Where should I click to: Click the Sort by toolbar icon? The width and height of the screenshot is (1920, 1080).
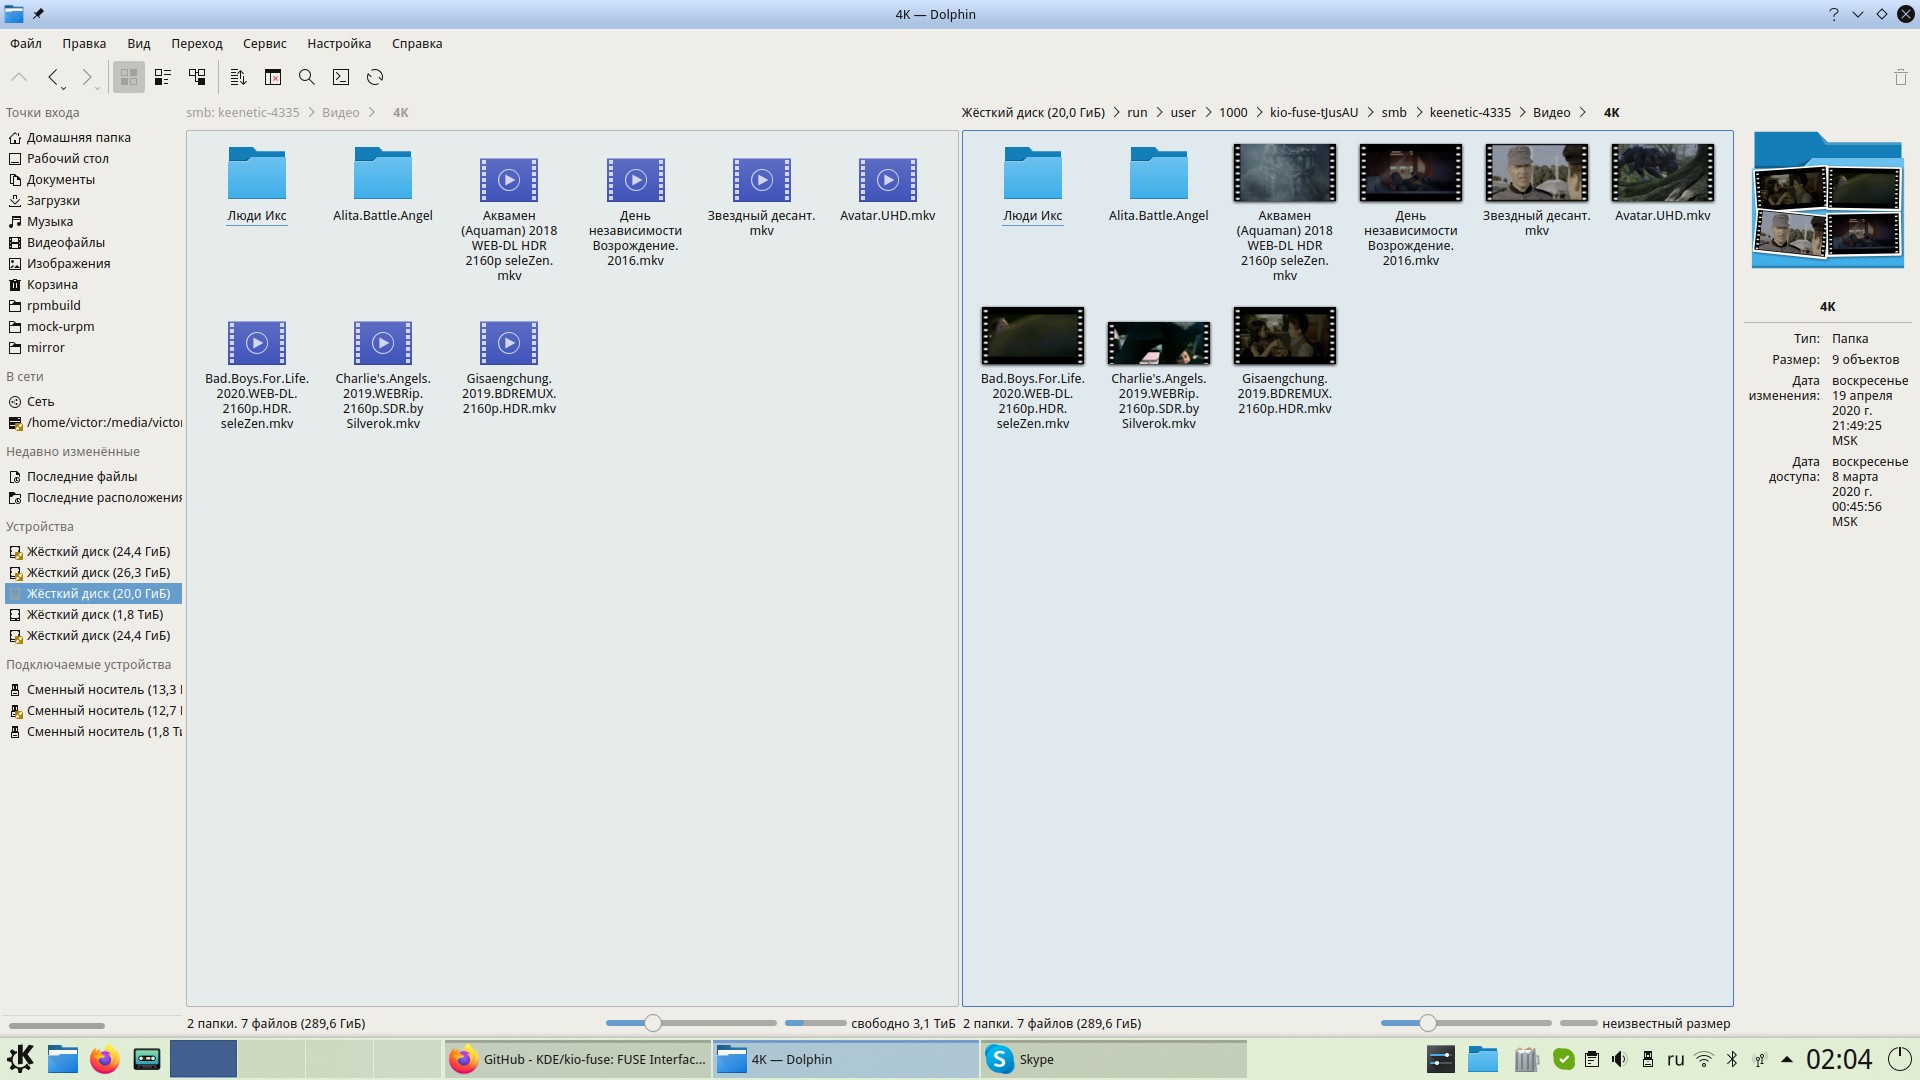click(238, 77)
